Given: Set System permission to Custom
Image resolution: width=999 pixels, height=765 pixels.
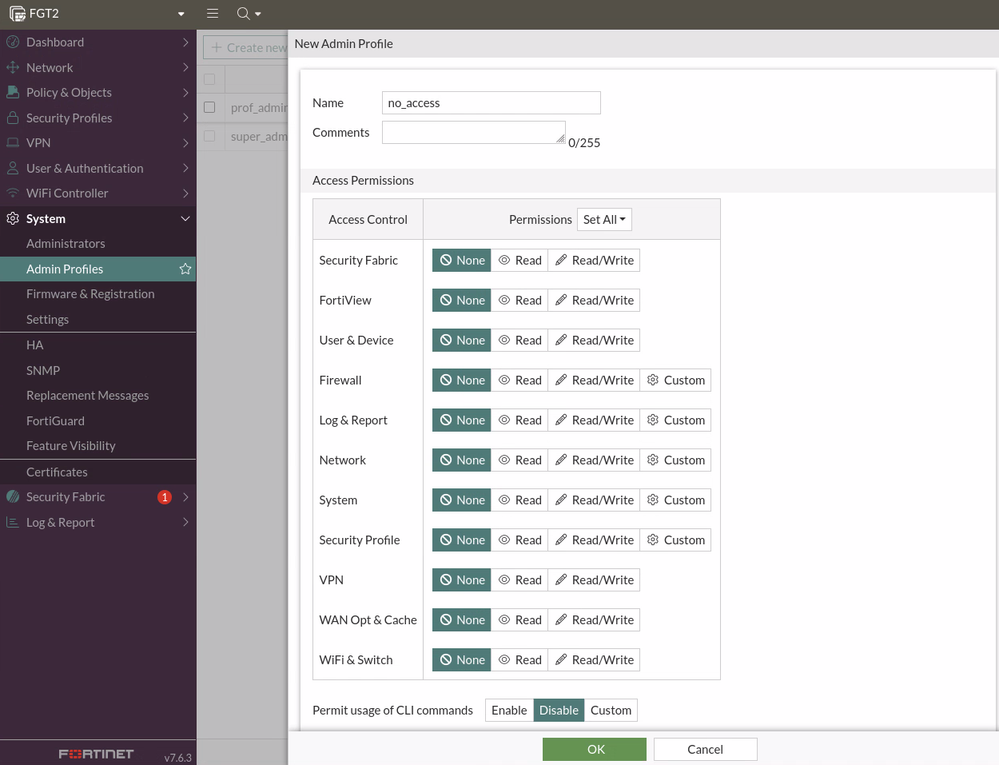Looking at the screenshot, I should [x=675, y=500].
